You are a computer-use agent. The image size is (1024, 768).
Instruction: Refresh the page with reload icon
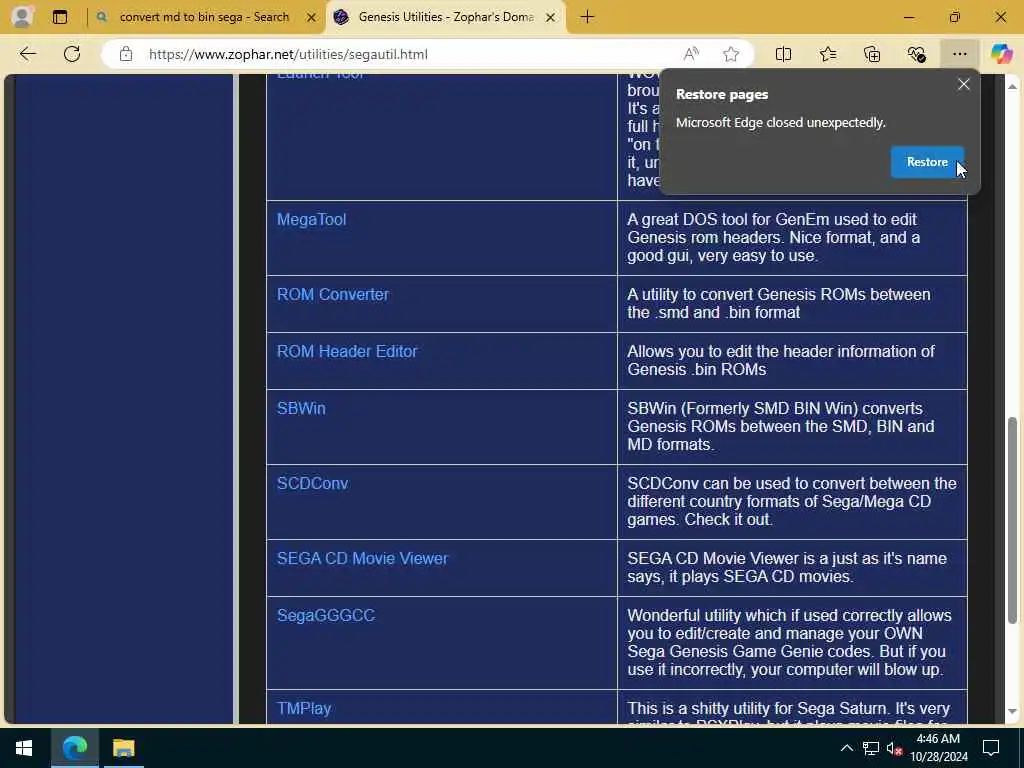pos(72,54)
